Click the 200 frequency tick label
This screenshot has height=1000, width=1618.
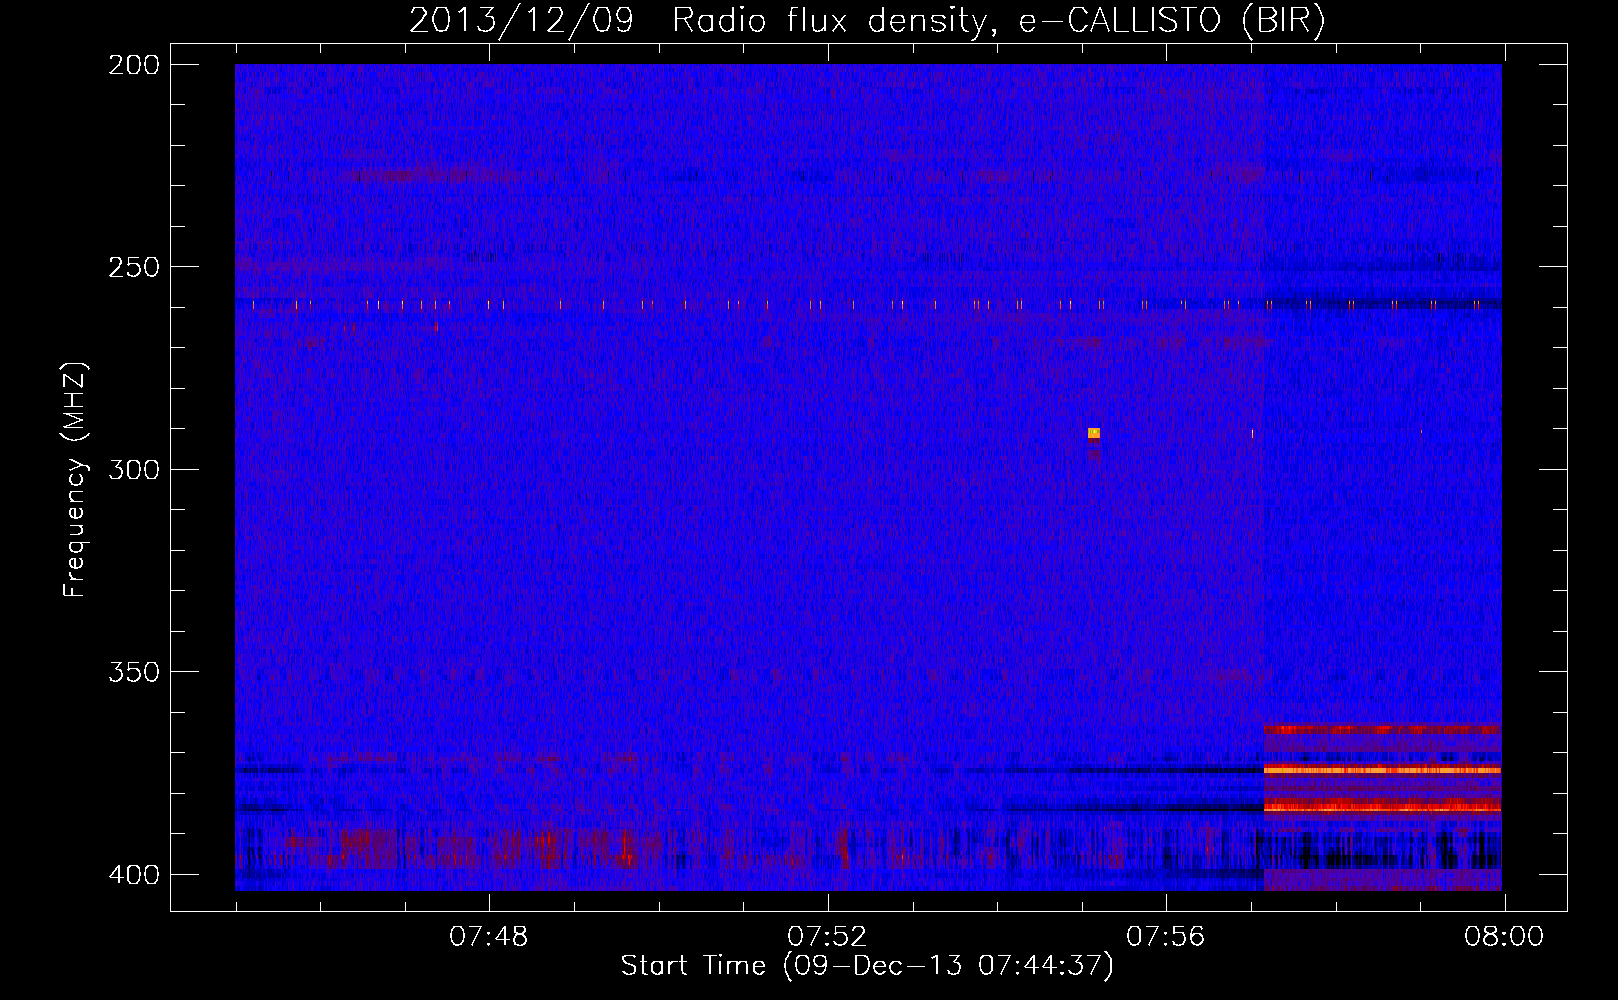[133, 64]
